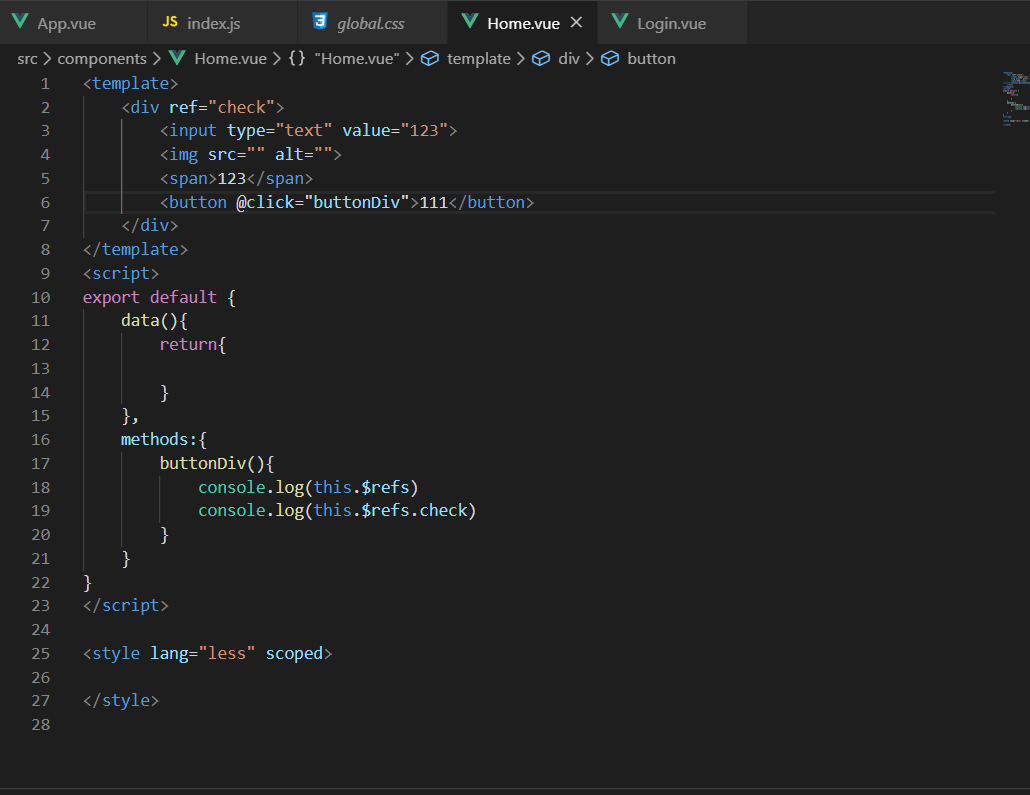The image size is (1030, 795).
Task: Click 'methods:' on line 16
Action: 159,440
